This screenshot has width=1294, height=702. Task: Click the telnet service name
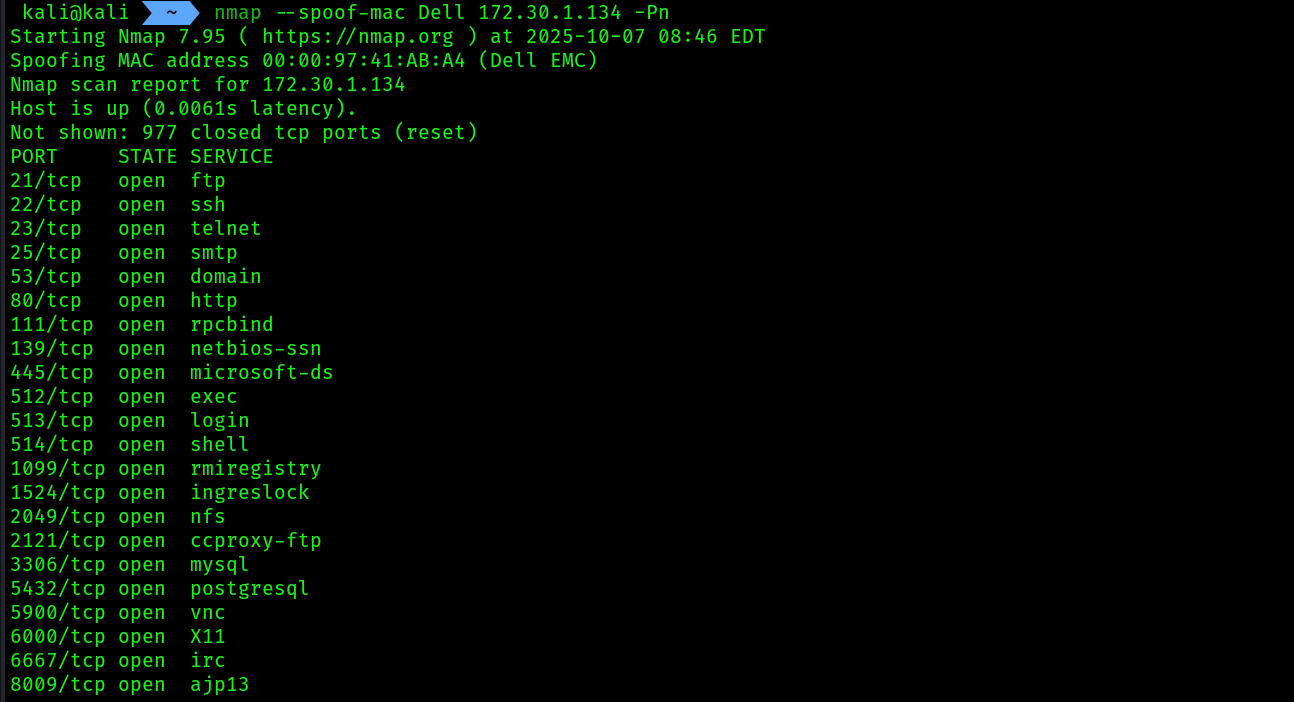(226, 229)
